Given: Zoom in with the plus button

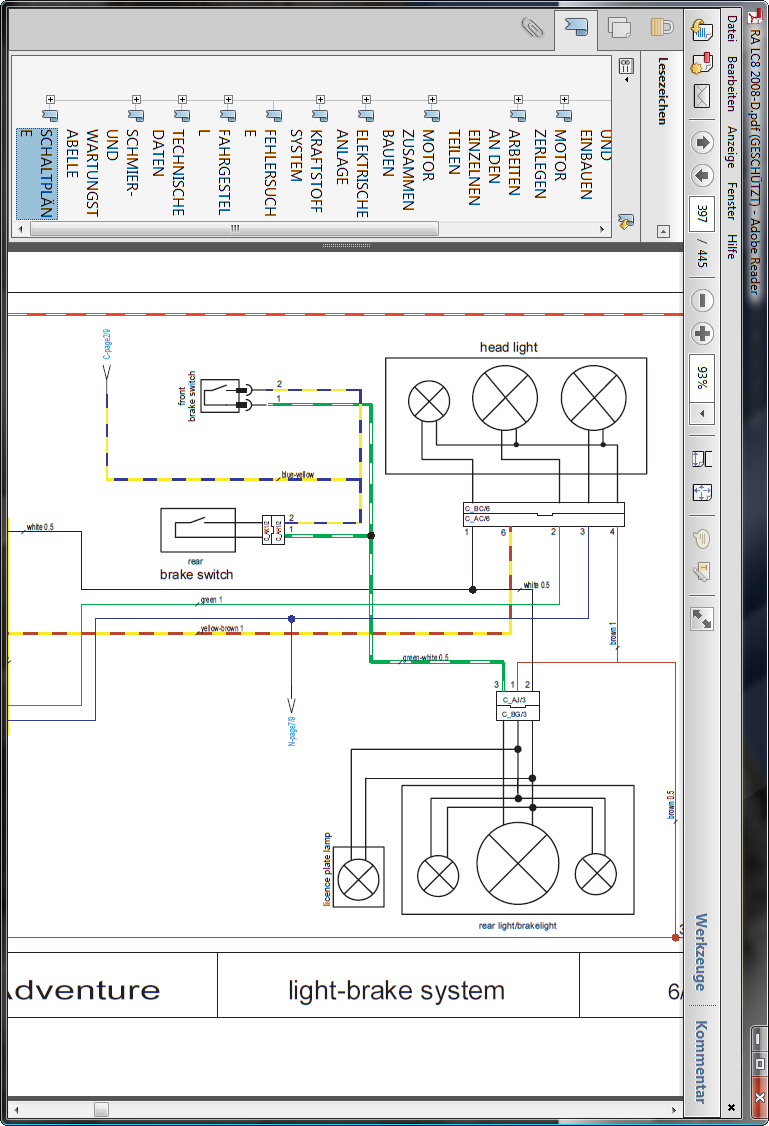Looking at the screenshot, I should [702, 334].
